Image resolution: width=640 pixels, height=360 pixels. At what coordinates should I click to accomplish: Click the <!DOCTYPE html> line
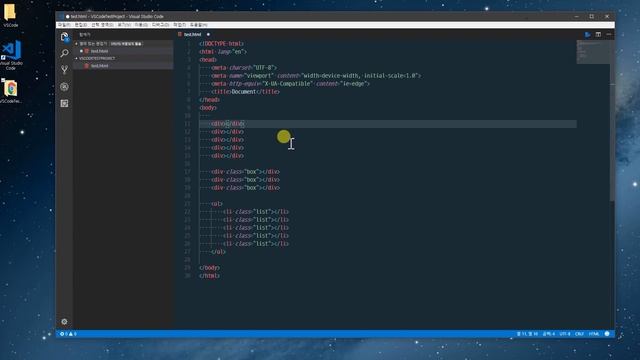[221, 44]
